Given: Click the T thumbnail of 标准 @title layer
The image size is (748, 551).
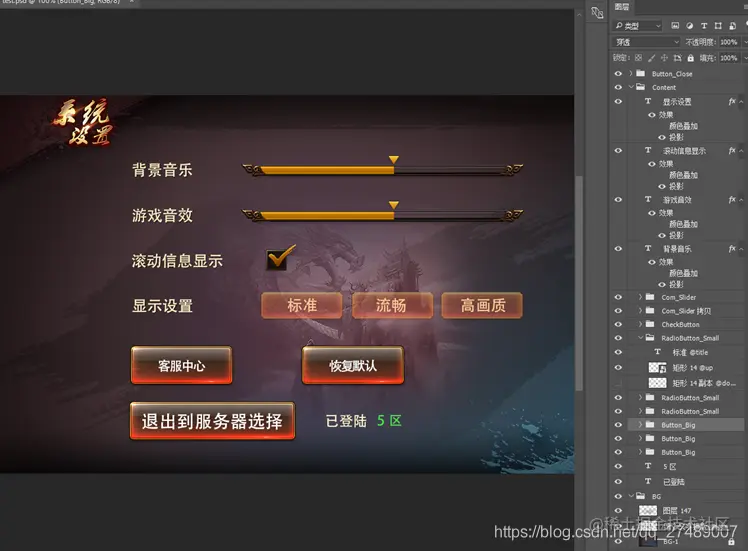Looking at the screenshot, I should coord(657,352).
